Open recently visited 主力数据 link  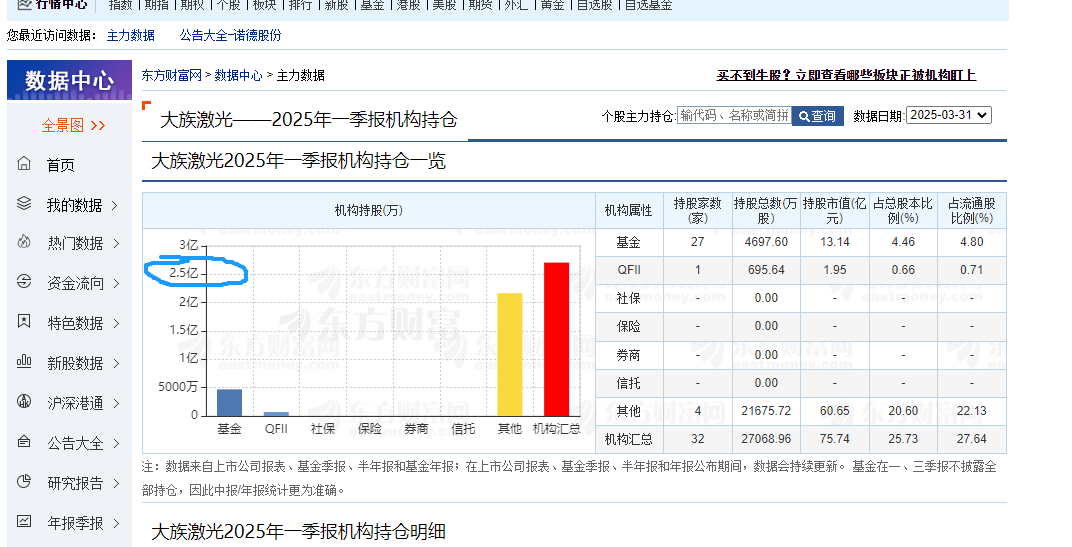pyautogui.click(x=131, y=36)
